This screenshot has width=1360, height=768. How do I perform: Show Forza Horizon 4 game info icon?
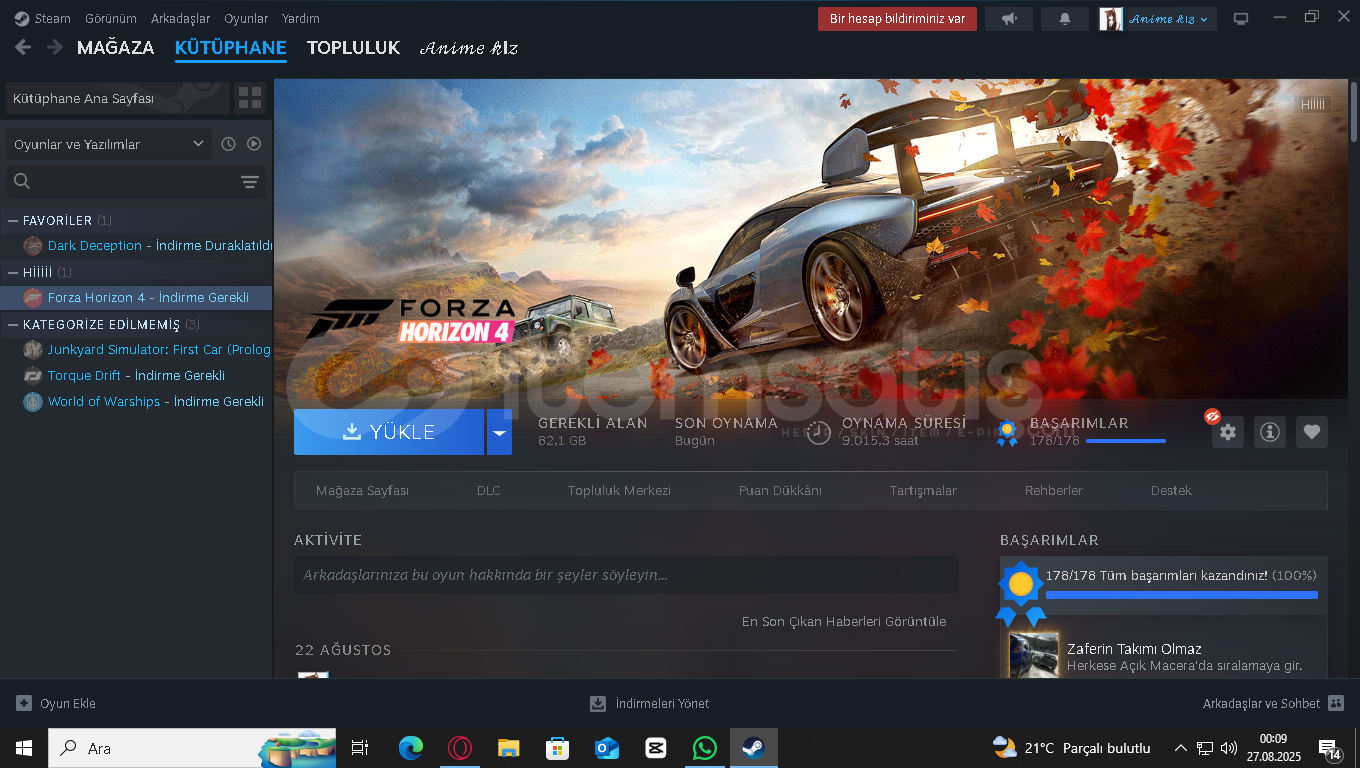(x=1270, y=432)
